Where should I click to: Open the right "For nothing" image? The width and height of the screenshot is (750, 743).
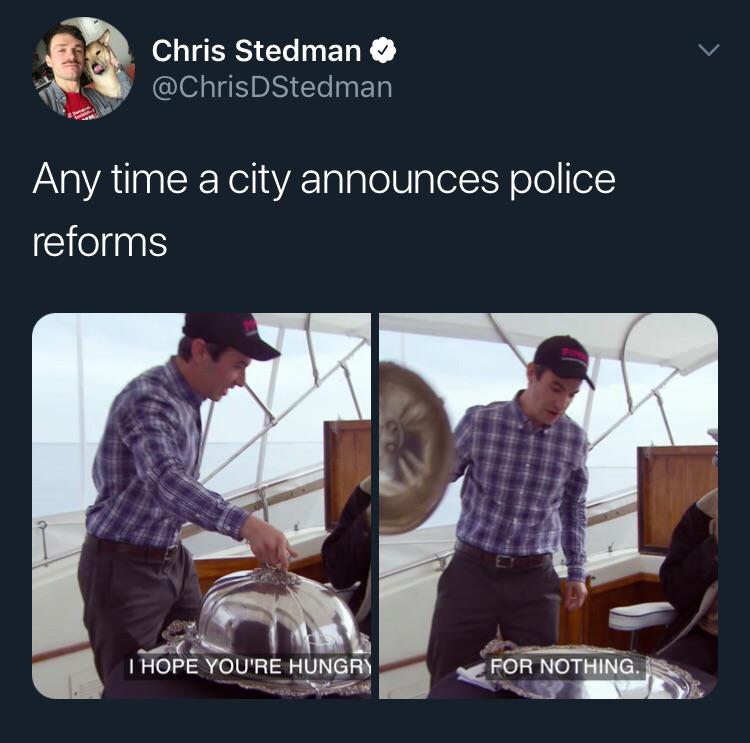[548, 506]
